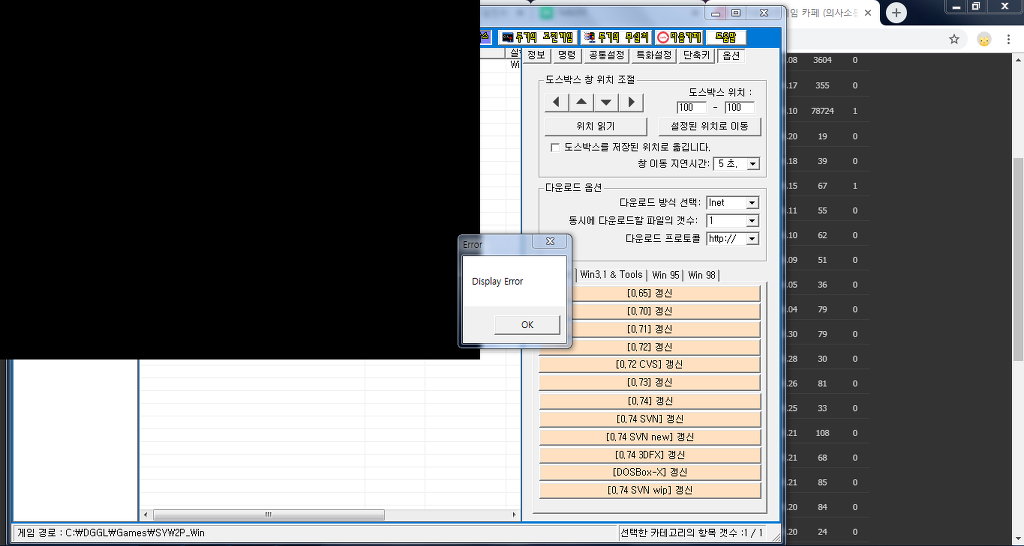Image resolution: width=1024 pixels, height=546 pixels.
Task: Switch to the 정보 tab
Action: click(x=536, y=56)
